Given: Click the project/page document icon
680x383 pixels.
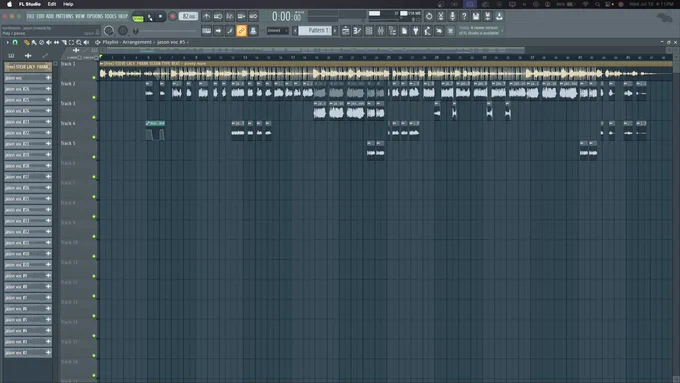Looking at the screenshot, I should [x=404, y=31].
